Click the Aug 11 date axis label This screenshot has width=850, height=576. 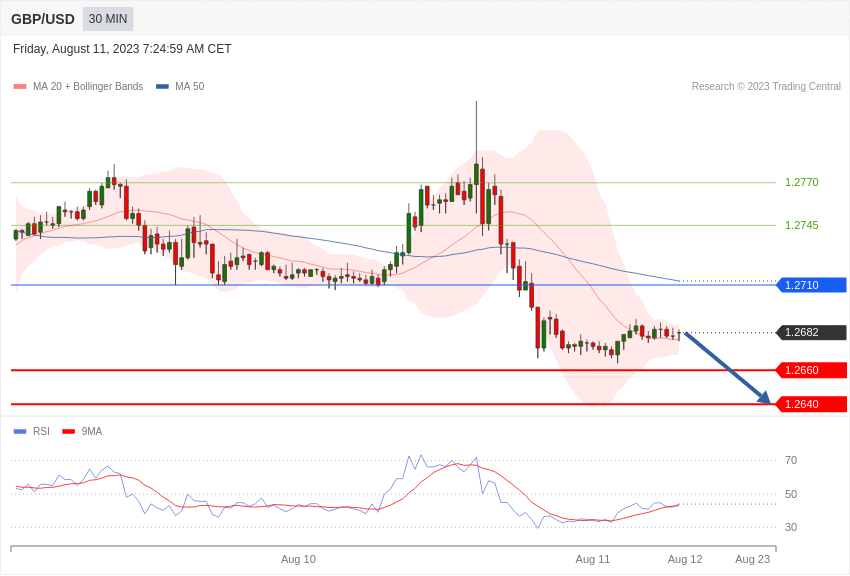593,559
